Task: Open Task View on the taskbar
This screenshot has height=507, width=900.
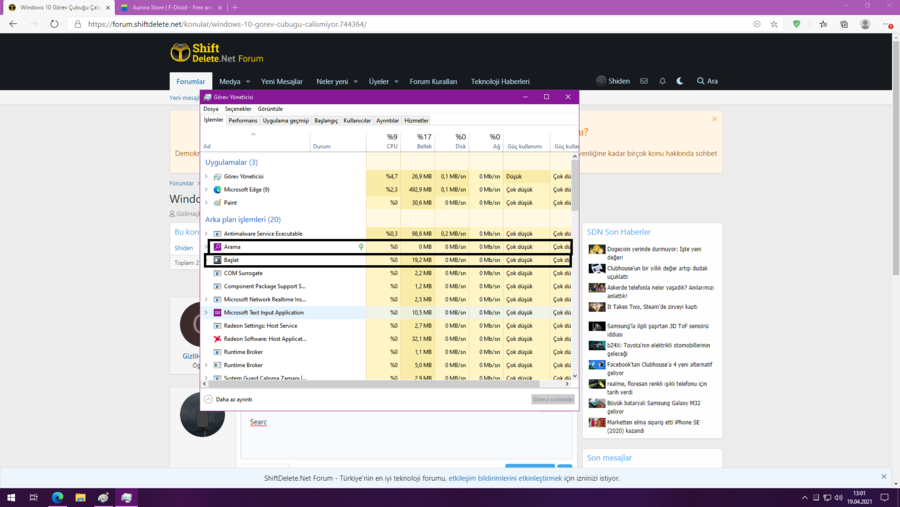Action: 34,498
